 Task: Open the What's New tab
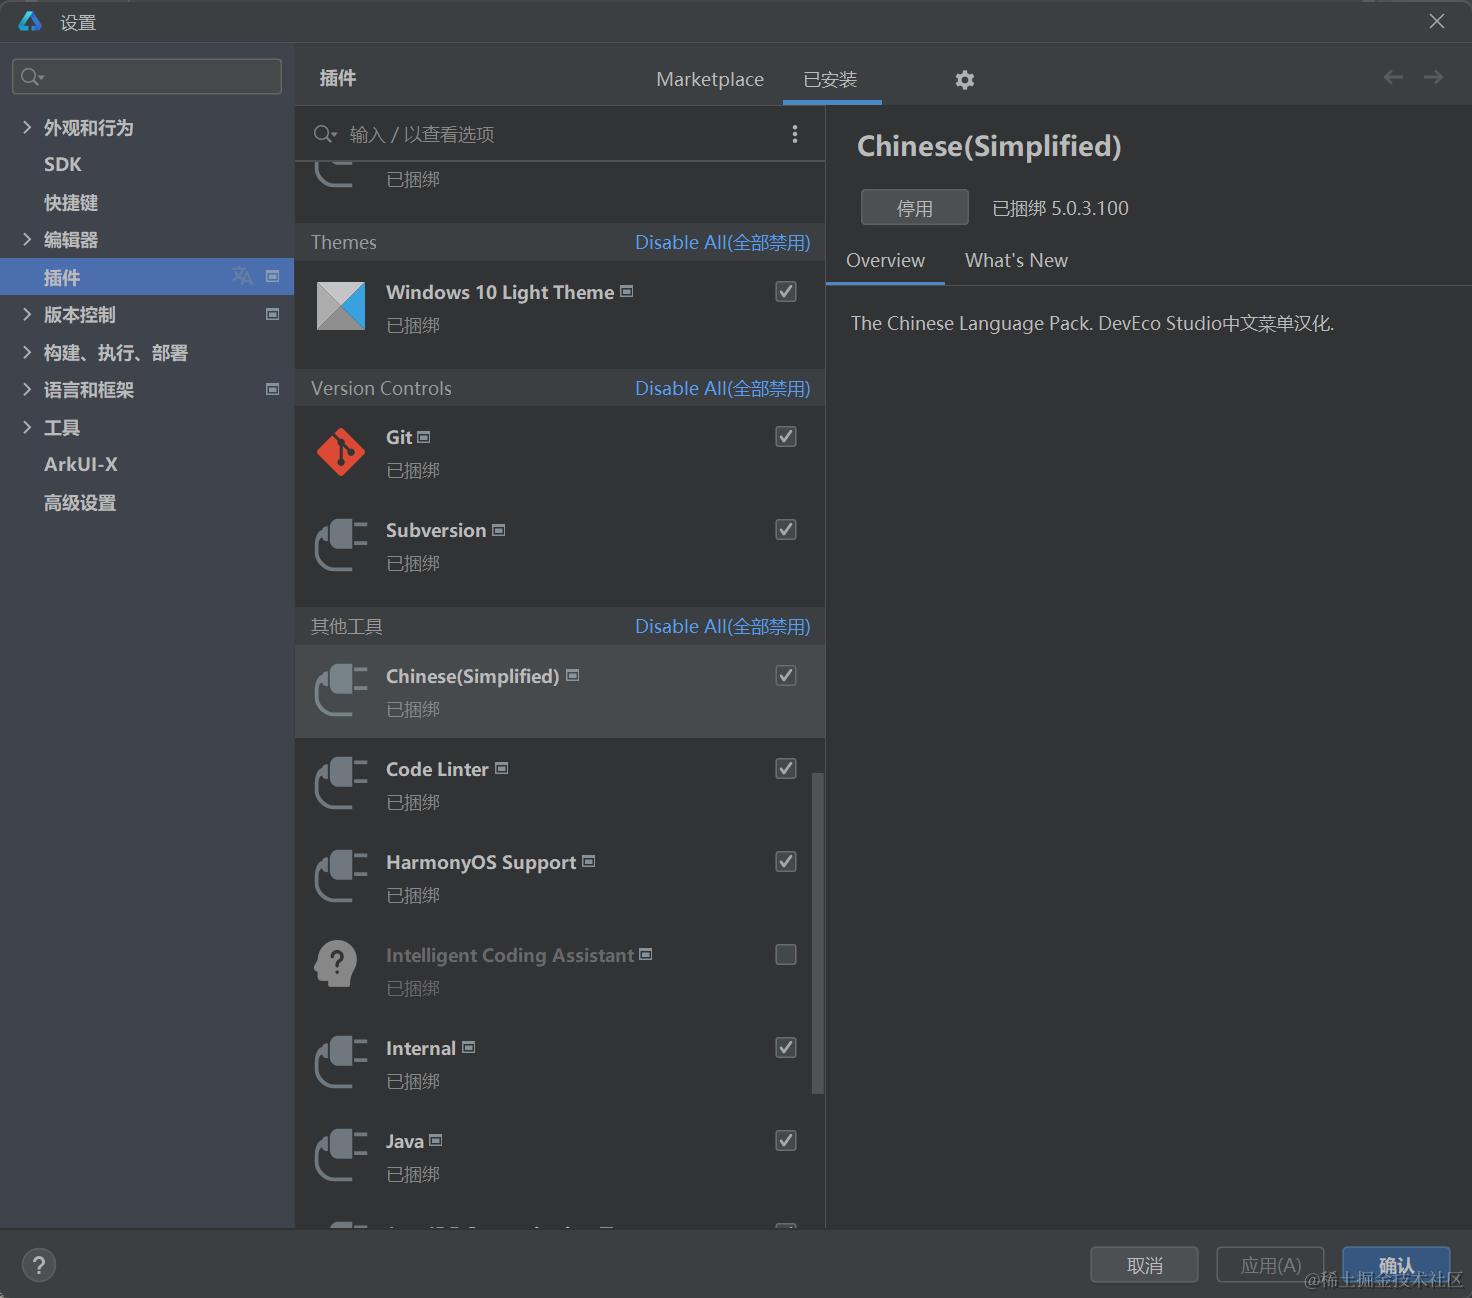coord(1016,260)
